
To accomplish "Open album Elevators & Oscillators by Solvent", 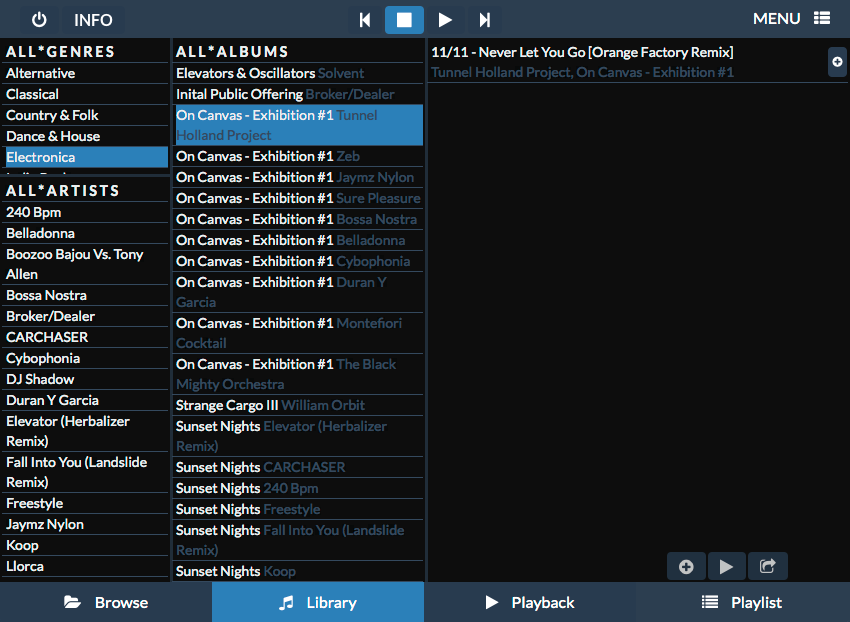I will [x=298, y=73].
